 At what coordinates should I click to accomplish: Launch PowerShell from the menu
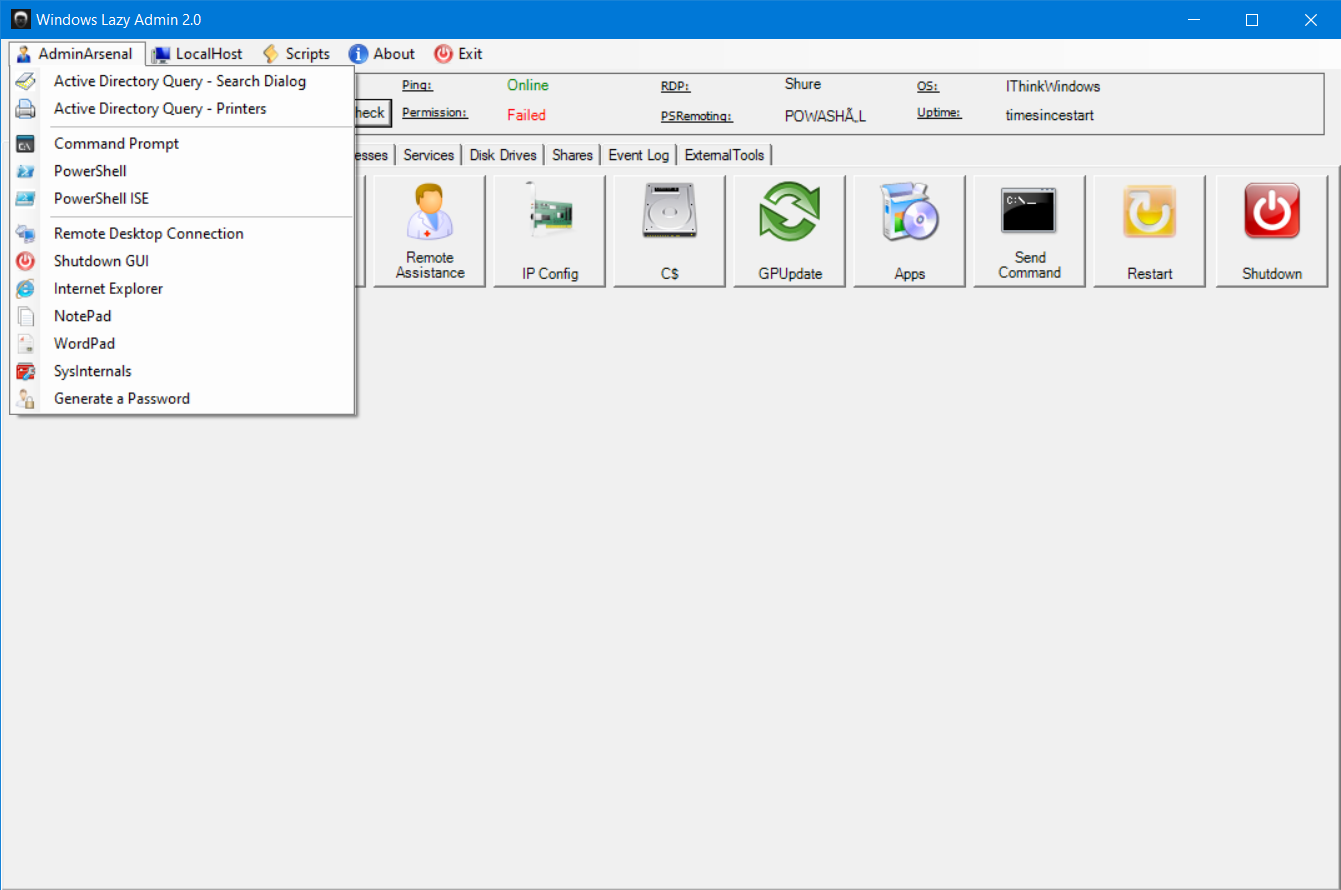[x=182, y=171]
